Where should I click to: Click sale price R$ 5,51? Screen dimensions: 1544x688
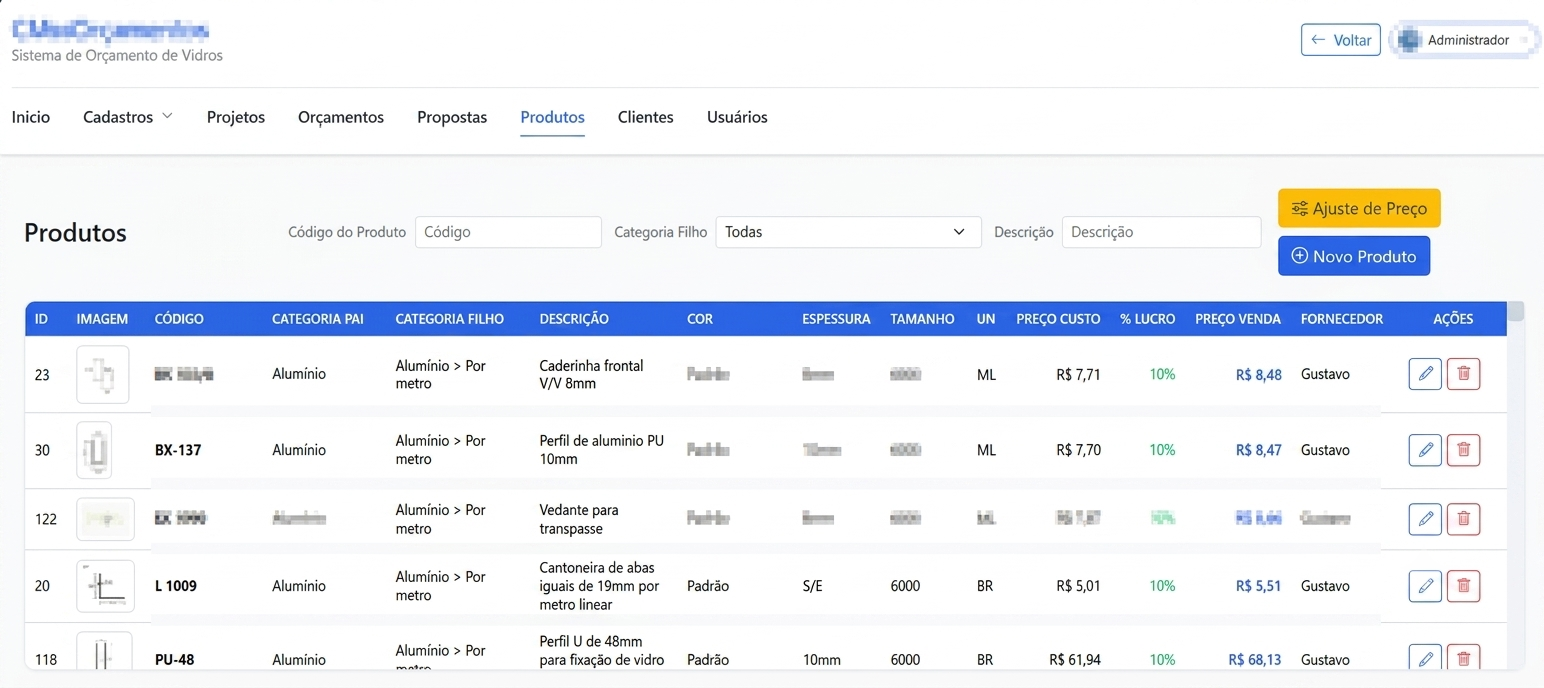coord(1259,586)
